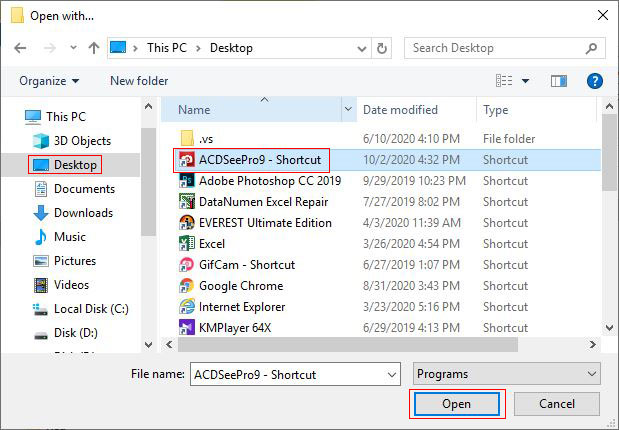The image size is (619, 430).
Task: Select the Internet Explorer icon
Action: (187, 306)
